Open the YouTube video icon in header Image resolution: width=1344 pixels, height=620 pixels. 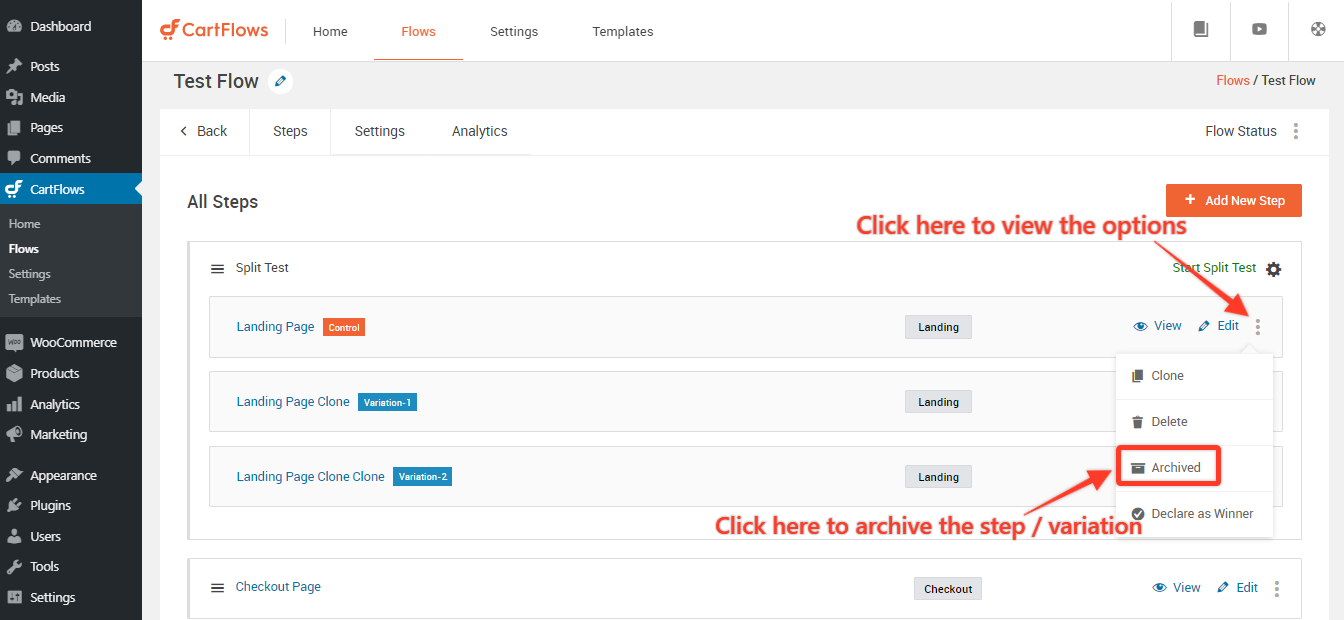1259,30
